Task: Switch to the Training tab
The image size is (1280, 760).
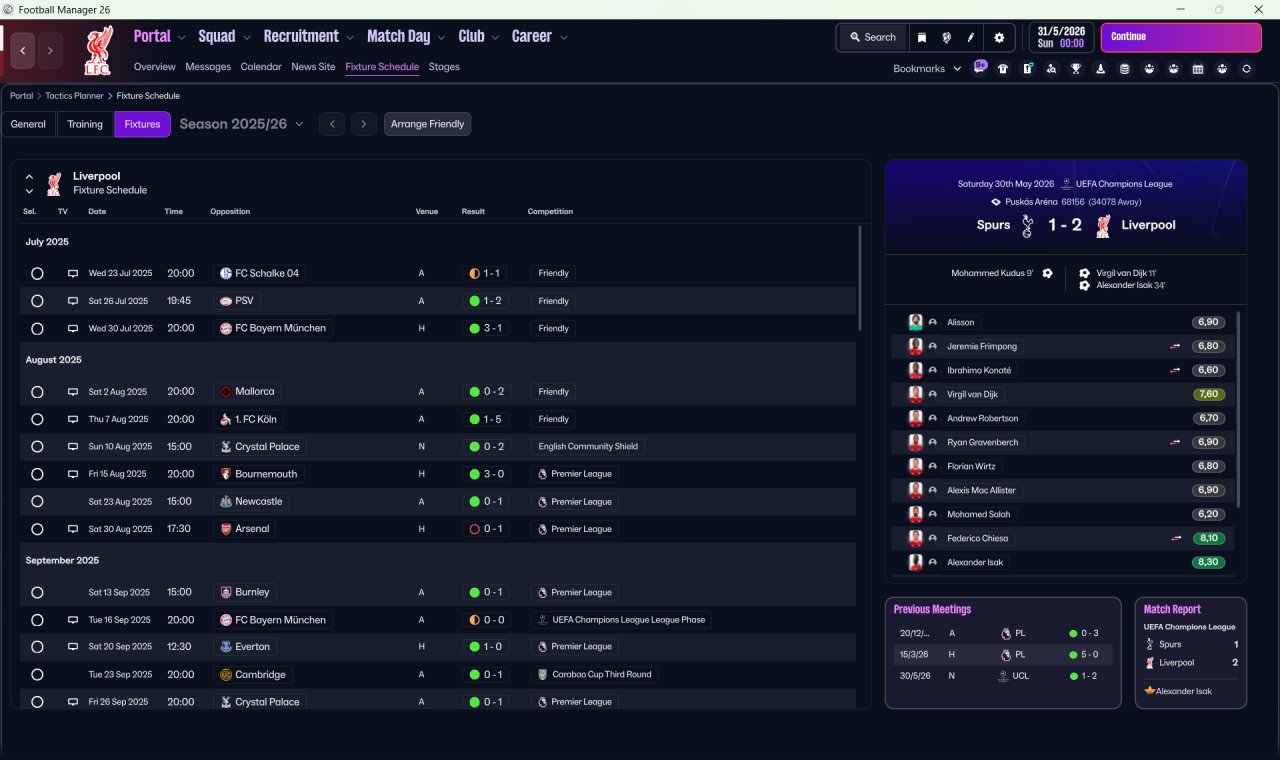Action: point(85,124)
